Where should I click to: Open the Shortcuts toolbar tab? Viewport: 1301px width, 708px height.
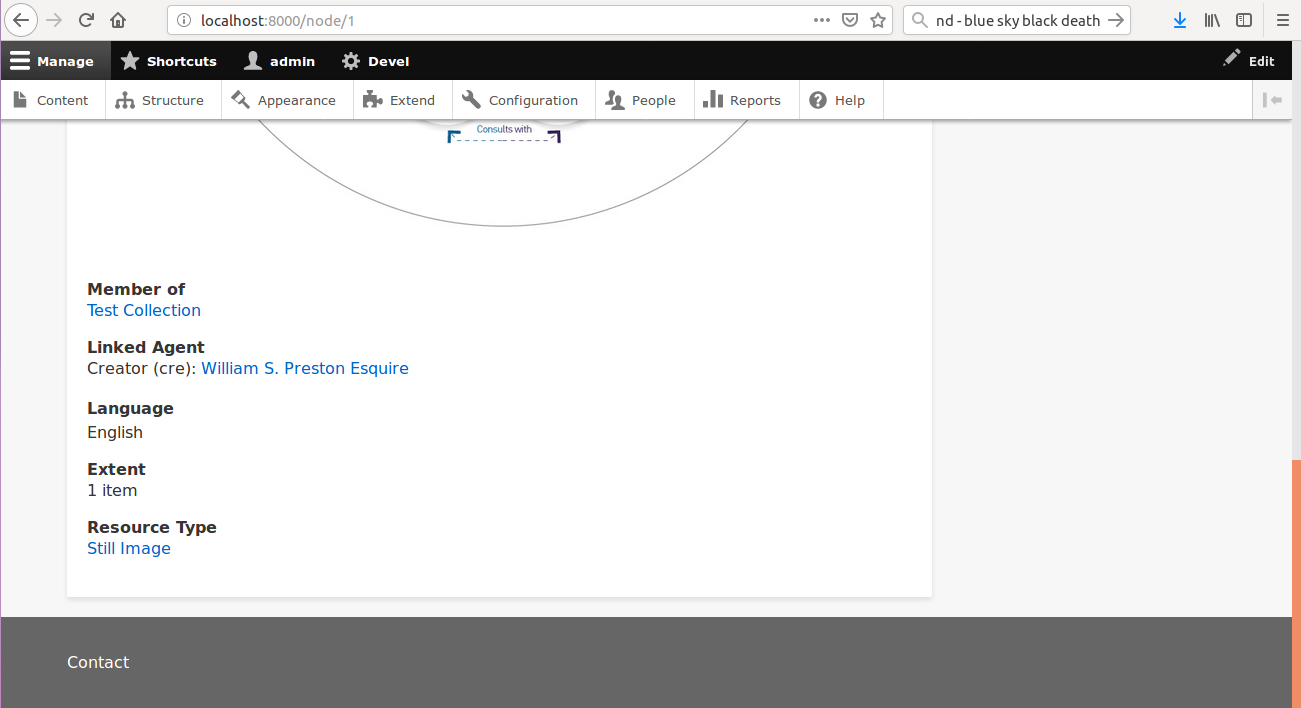click(169, 61)
